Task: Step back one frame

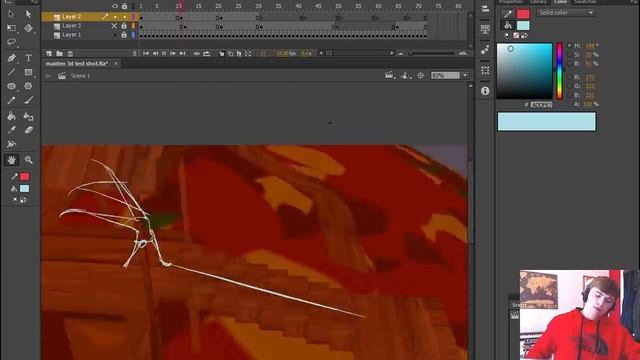Action: [x=155, y=53]
